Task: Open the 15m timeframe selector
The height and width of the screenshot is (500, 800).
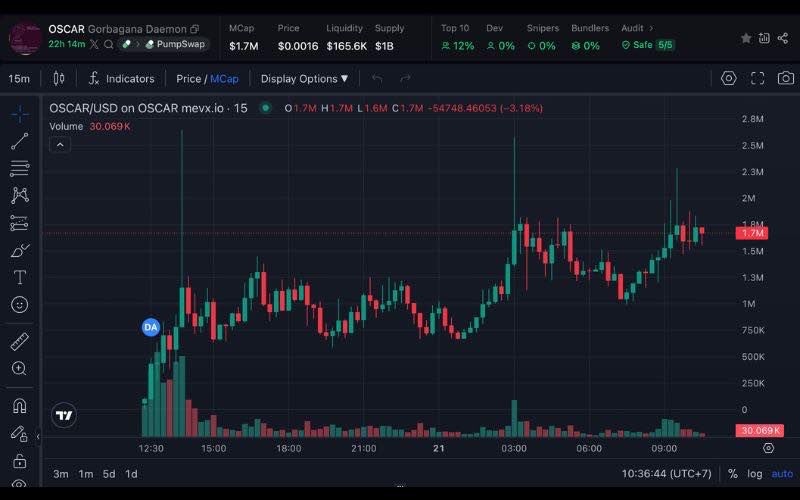Action: [19, 79]
